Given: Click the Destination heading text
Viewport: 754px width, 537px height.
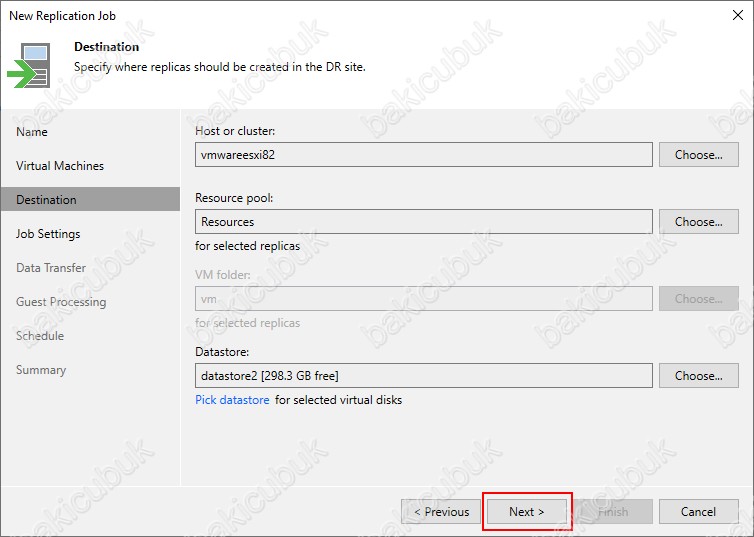Looking at the screenshot, I should (106, 47).
